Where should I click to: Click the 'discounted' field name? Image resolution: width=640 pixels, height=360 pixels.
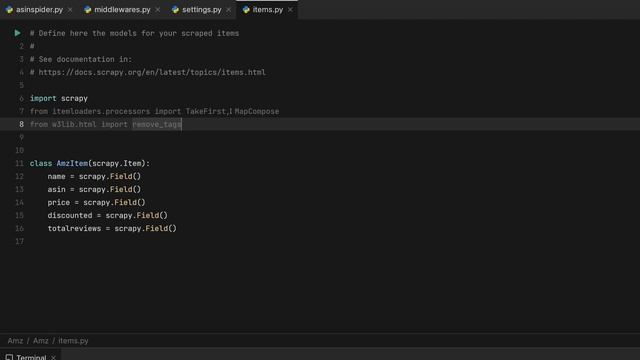pos(70,216)
